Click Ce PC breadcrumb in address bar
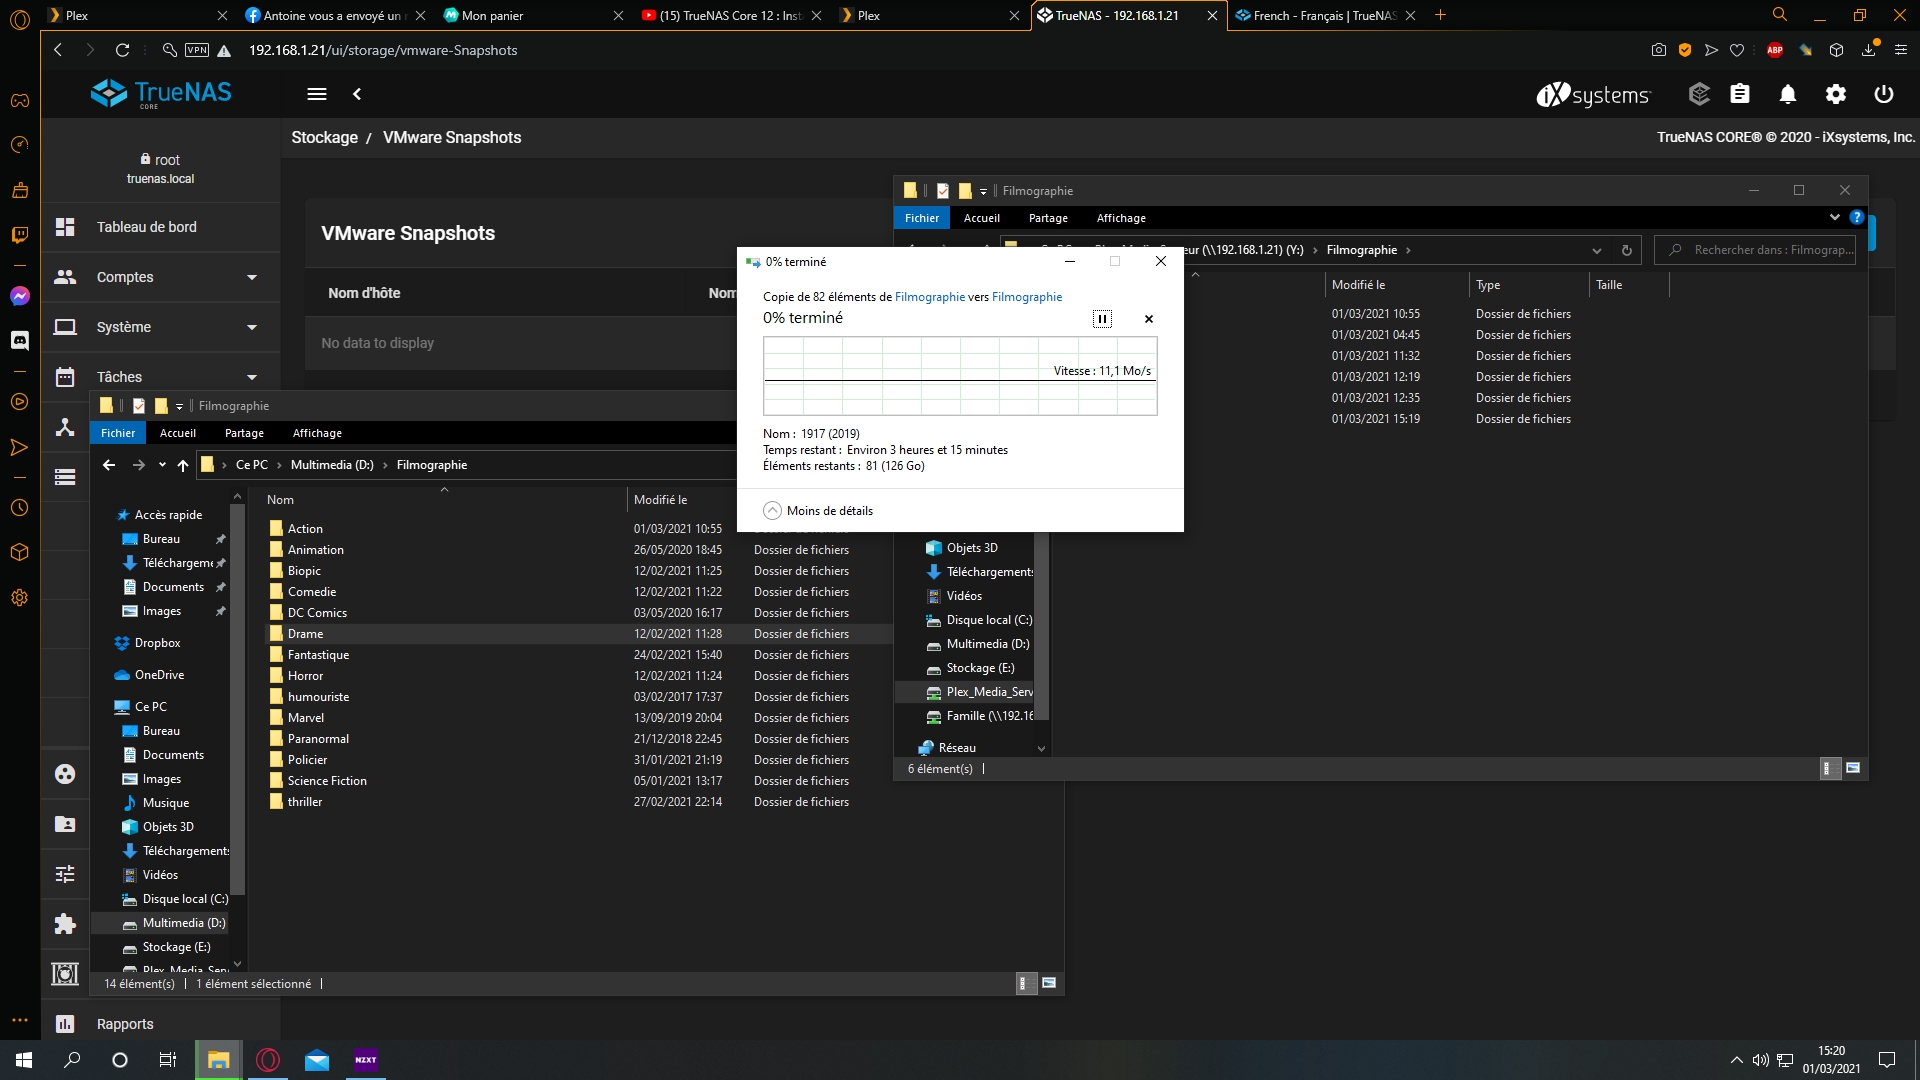This screenshot has width=1920, height=1080. click(252, 465)
